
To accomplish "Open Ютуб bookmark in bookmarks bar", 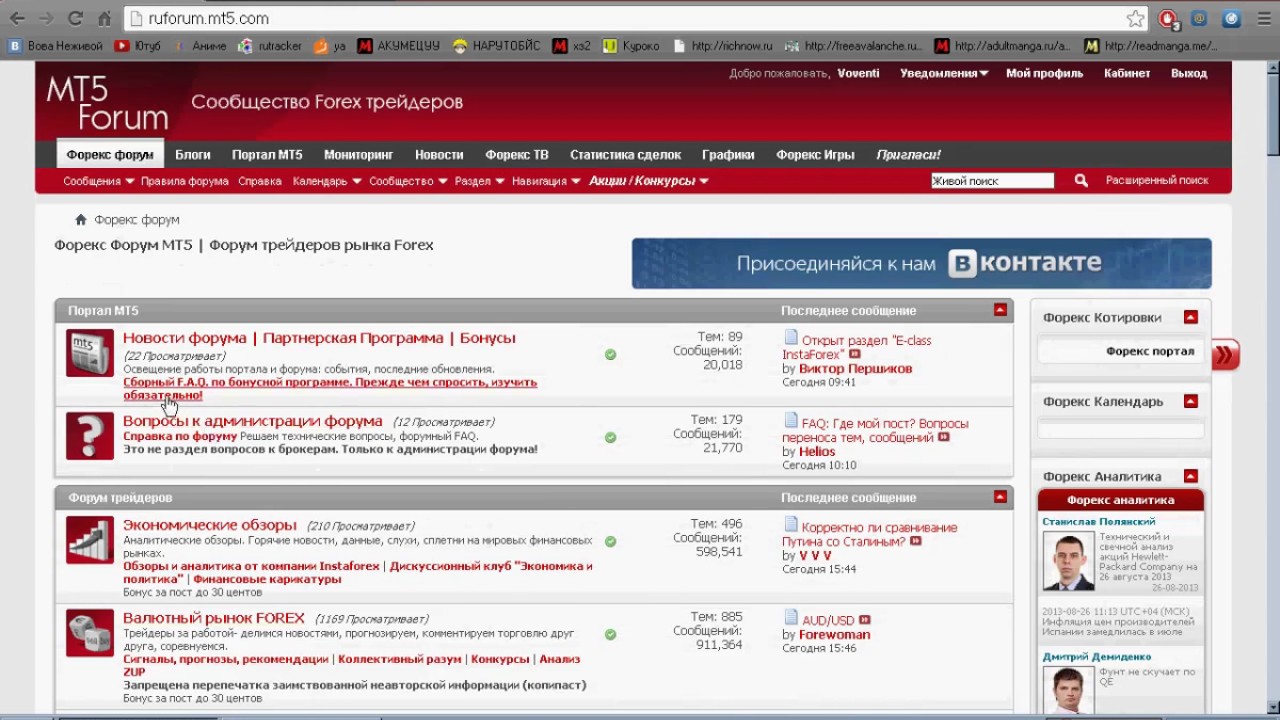I will [138, 46].
